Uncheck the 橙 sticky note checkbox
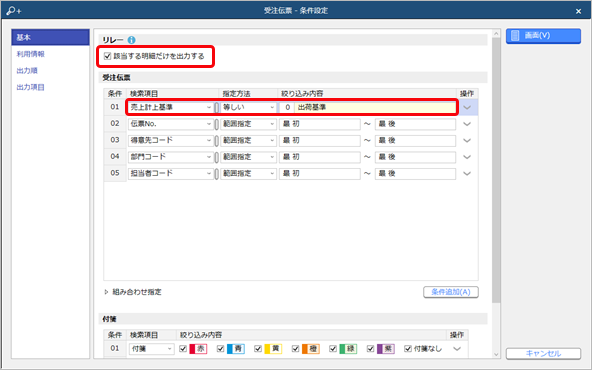The width and height of the screenshot is (592, 370). 295,348
